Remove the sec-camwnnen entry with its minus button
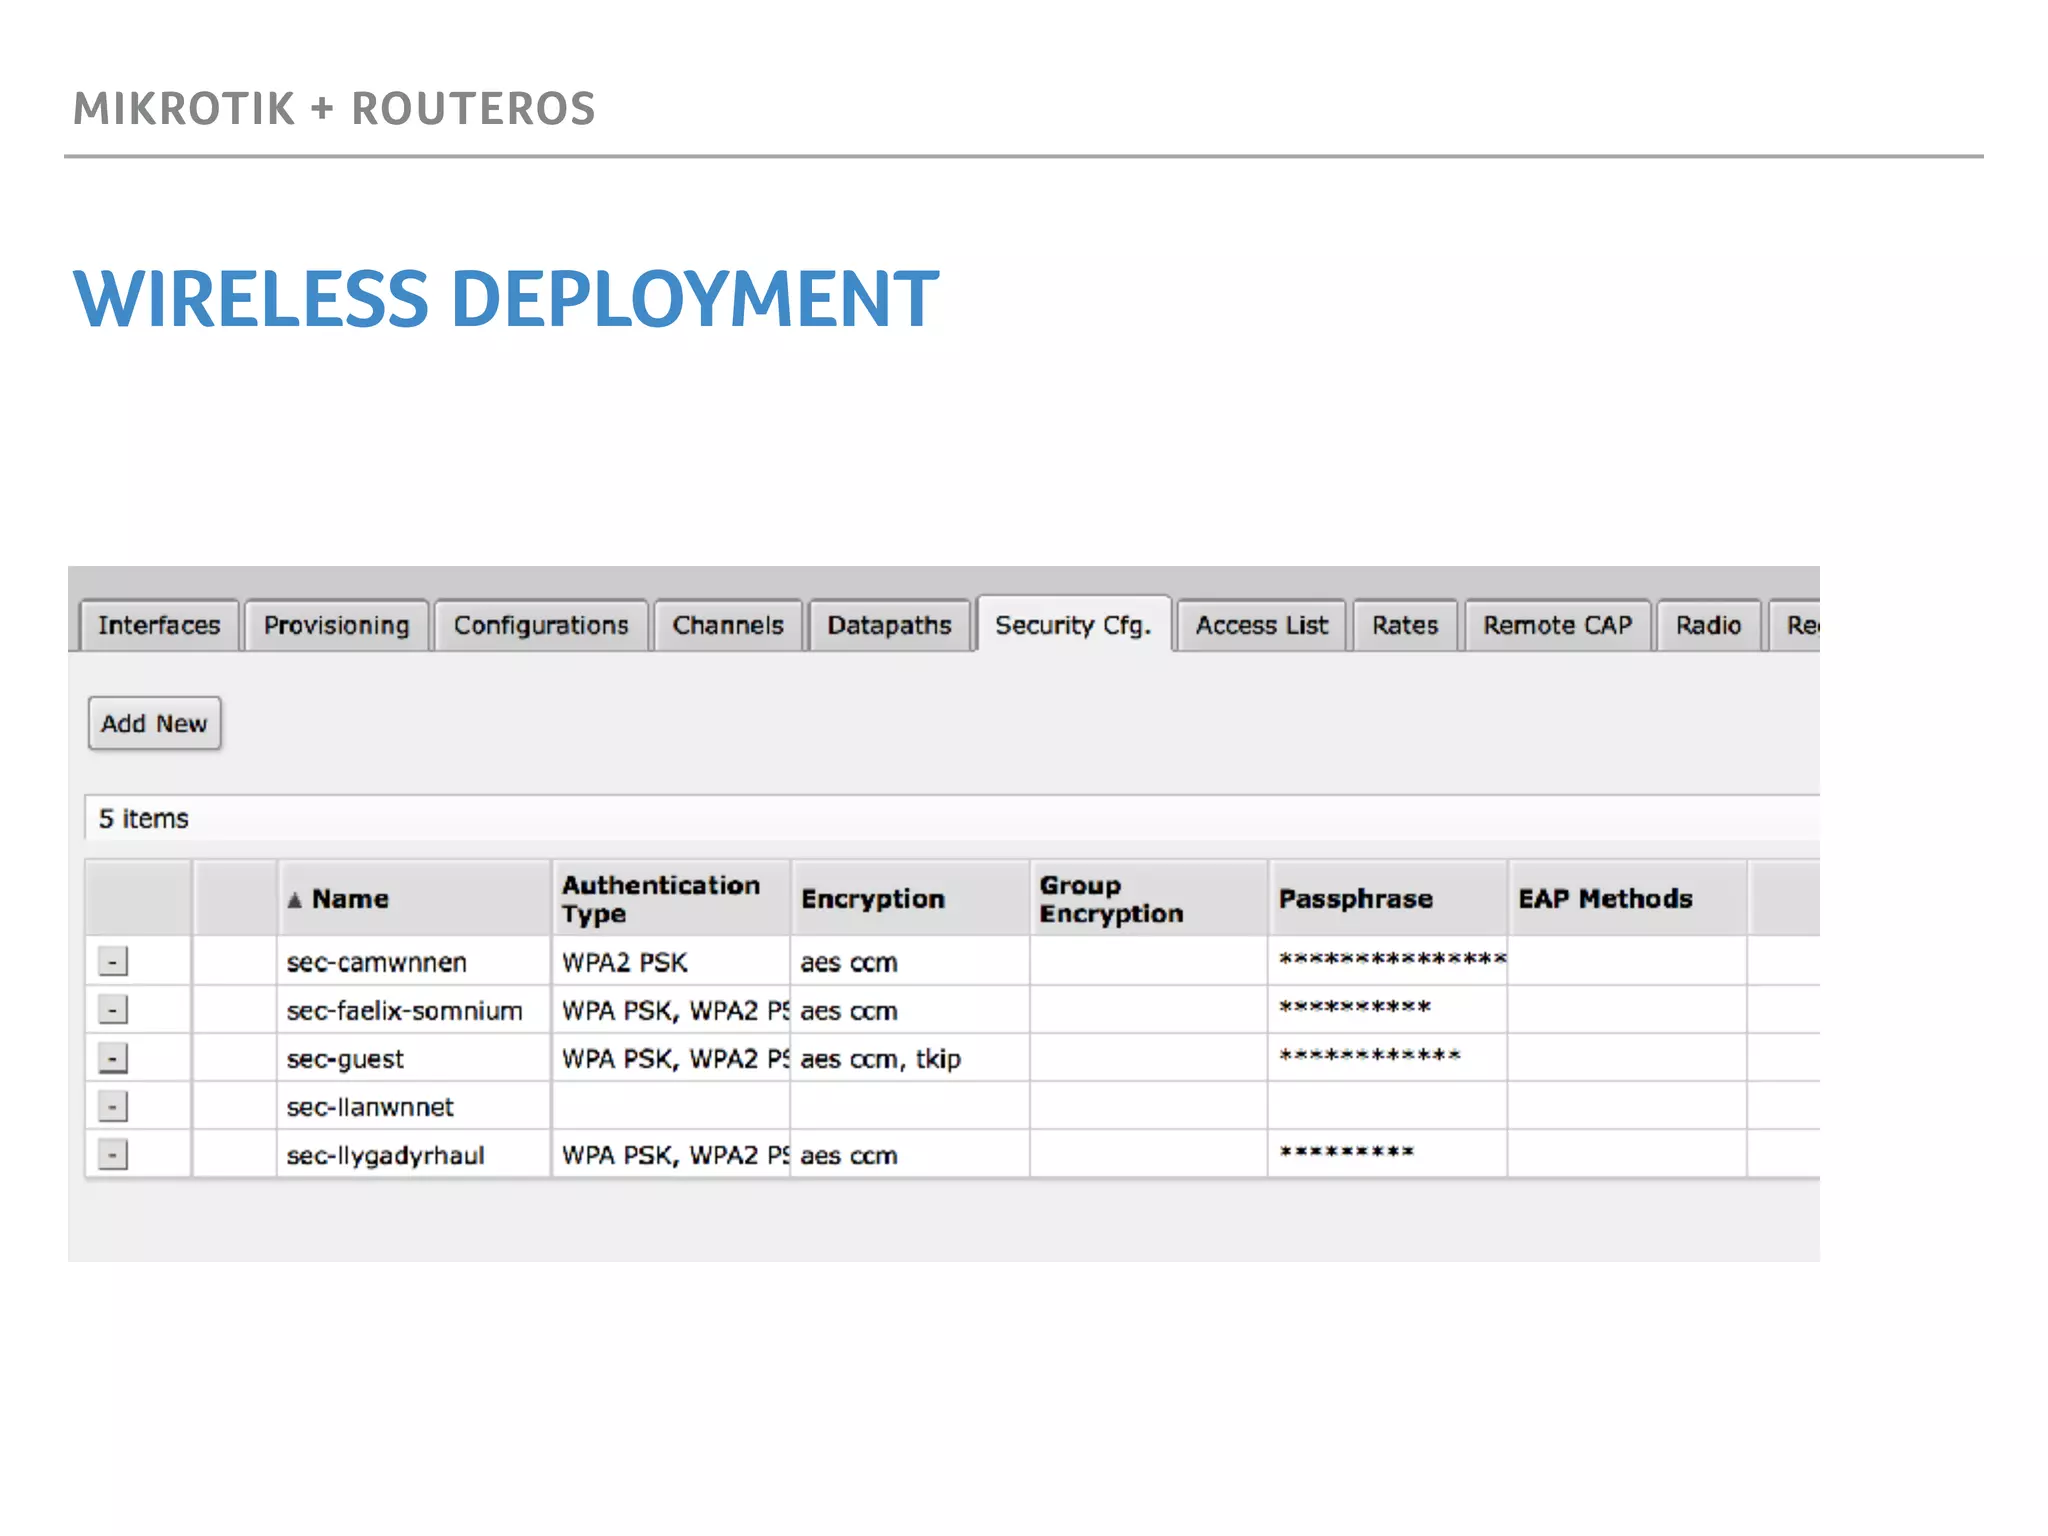Viewport: 2048px width, 1536px height. (x=113, y=962)
